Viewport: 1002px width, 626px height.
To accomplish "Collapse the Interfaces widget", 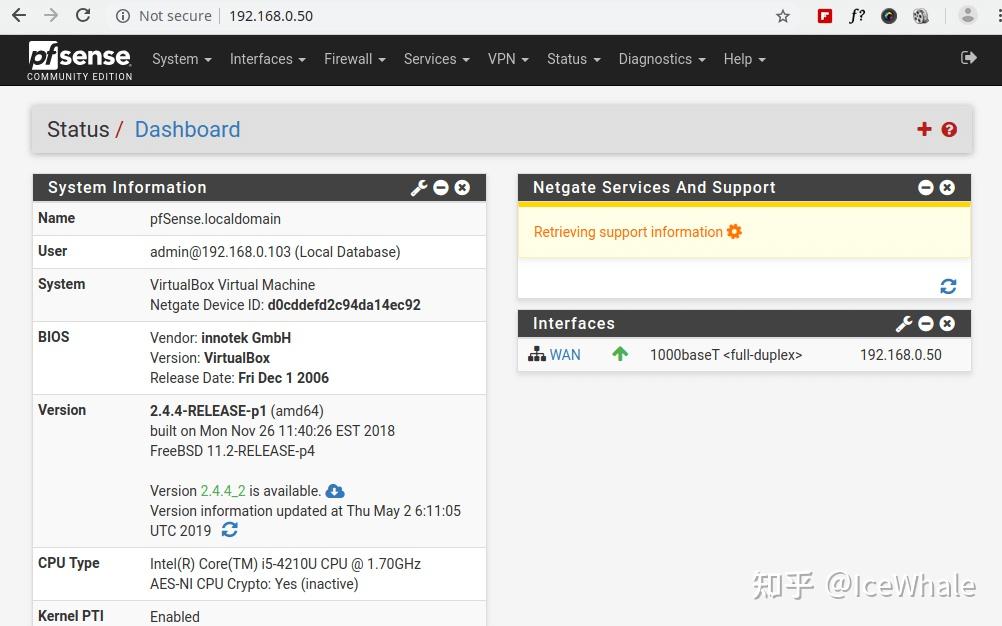I will 926,323.
